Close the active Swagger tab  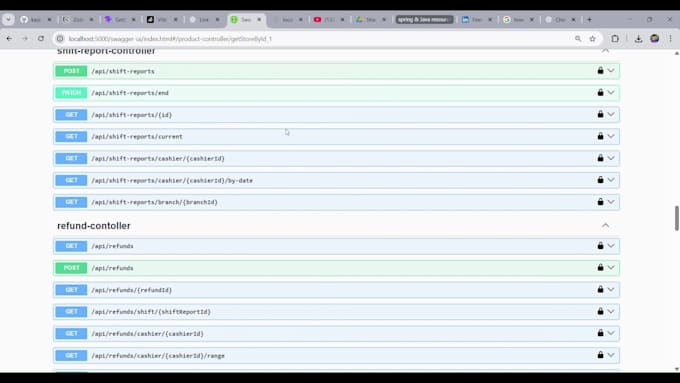tap(259, 20)
